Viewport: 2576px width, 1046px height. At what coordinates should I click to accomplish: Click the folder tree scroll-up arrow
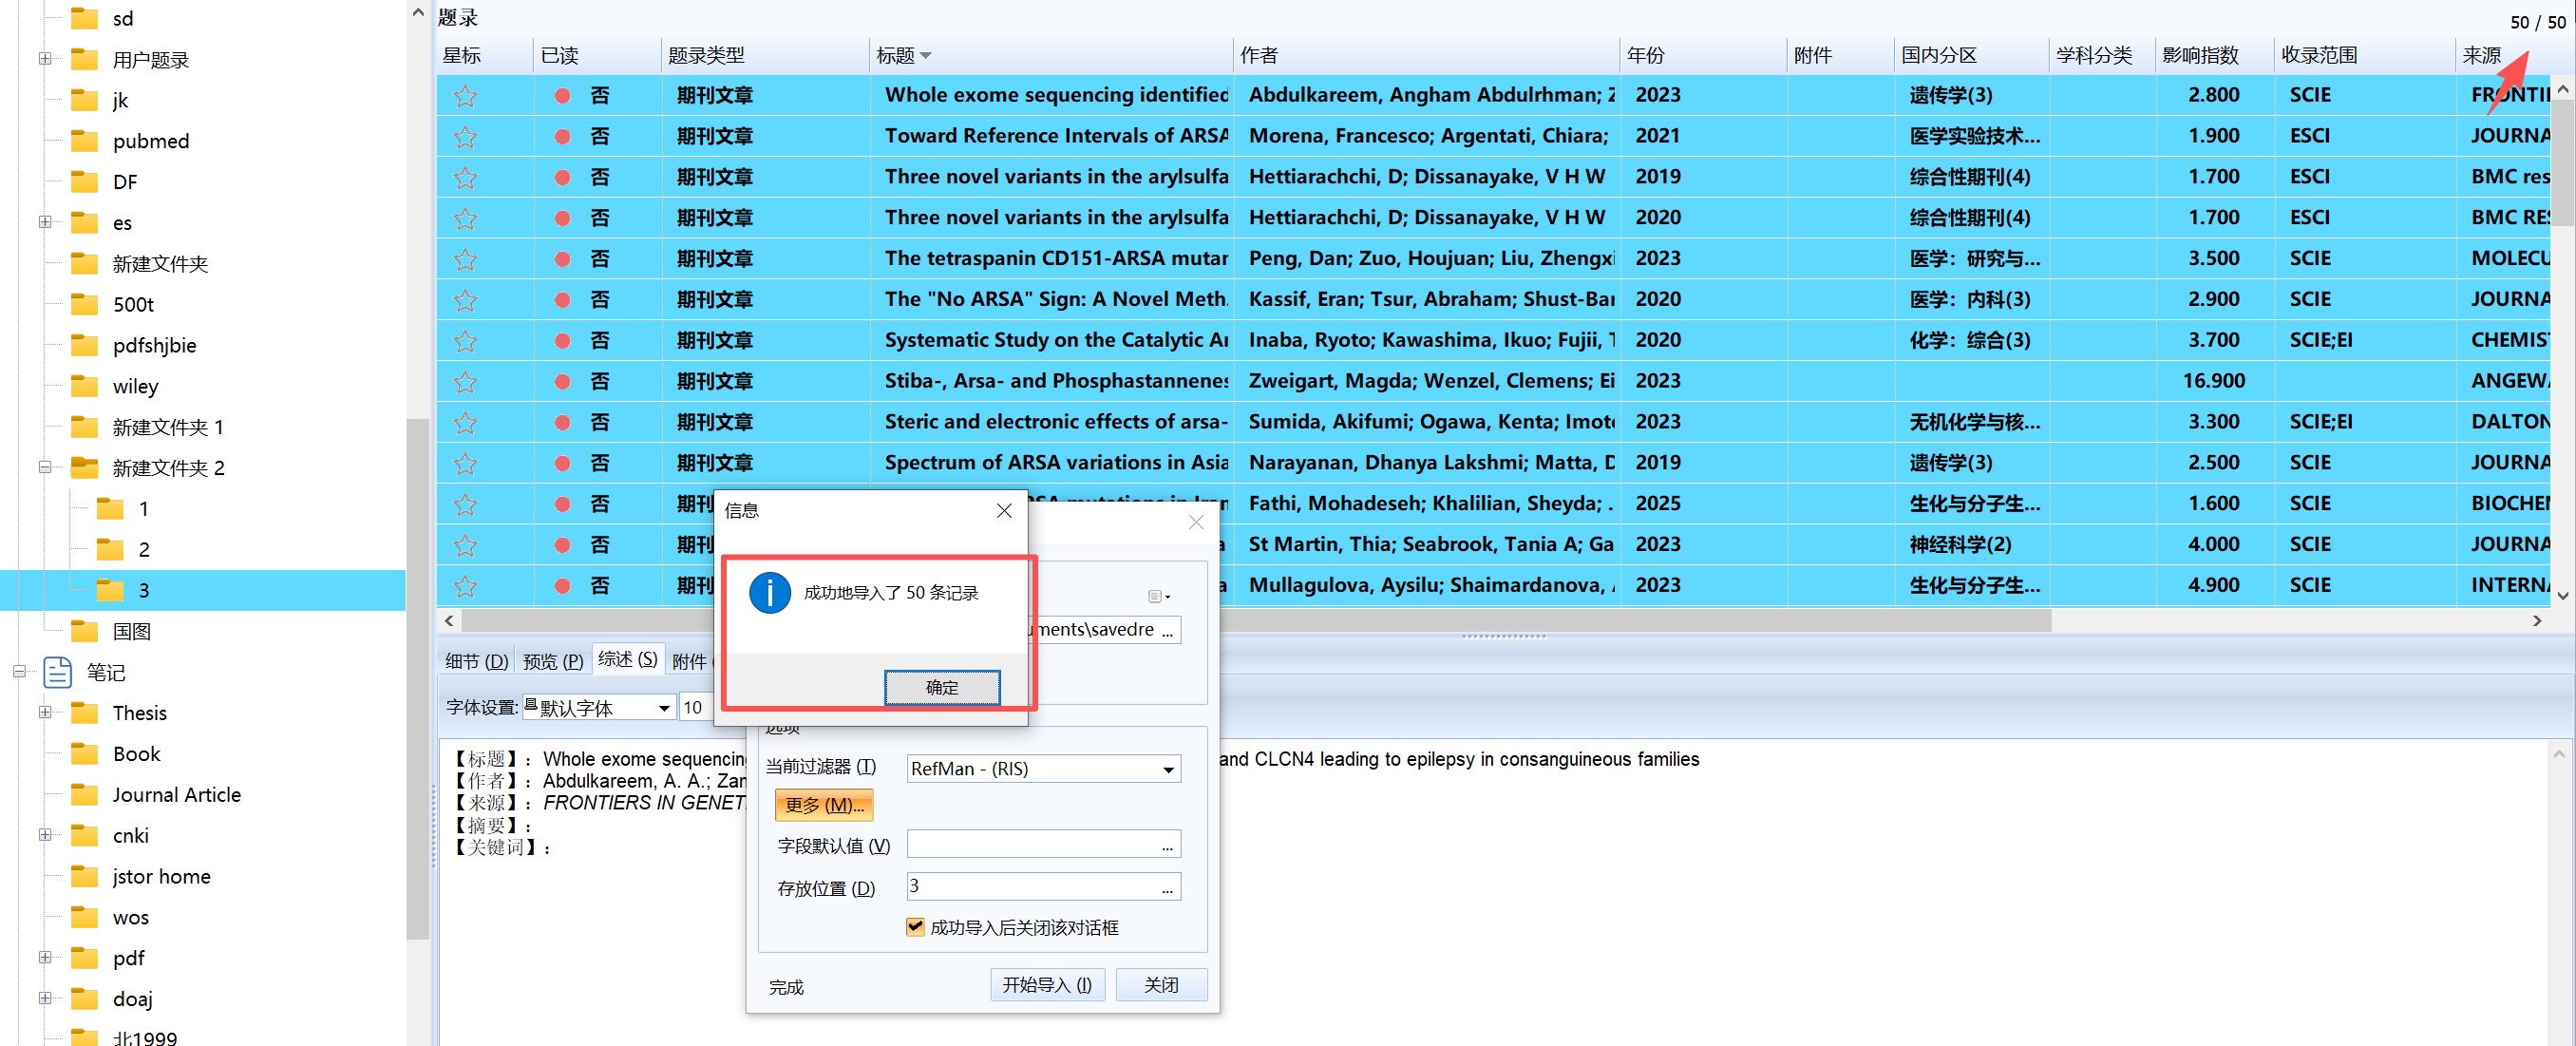click(417, 13)
